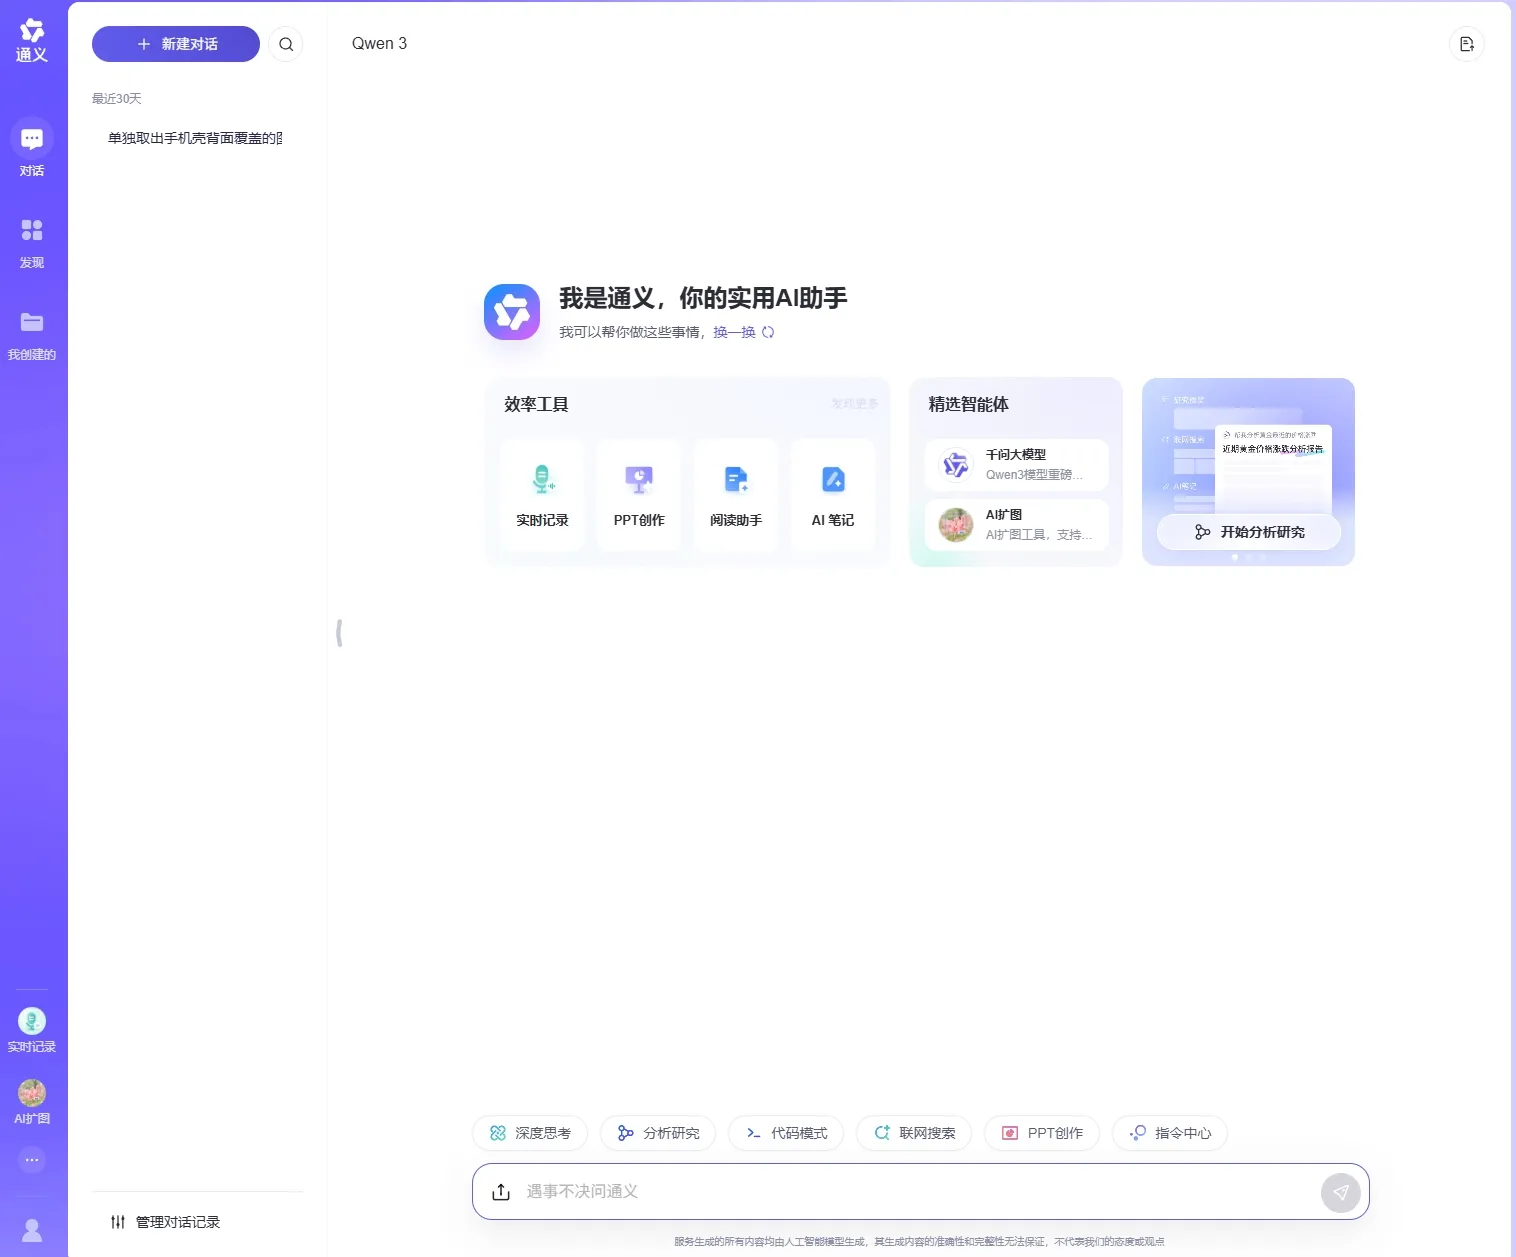Open the 发现 discover section
The height and width of the screenshot is (1257, 1516).
point(32,244)
